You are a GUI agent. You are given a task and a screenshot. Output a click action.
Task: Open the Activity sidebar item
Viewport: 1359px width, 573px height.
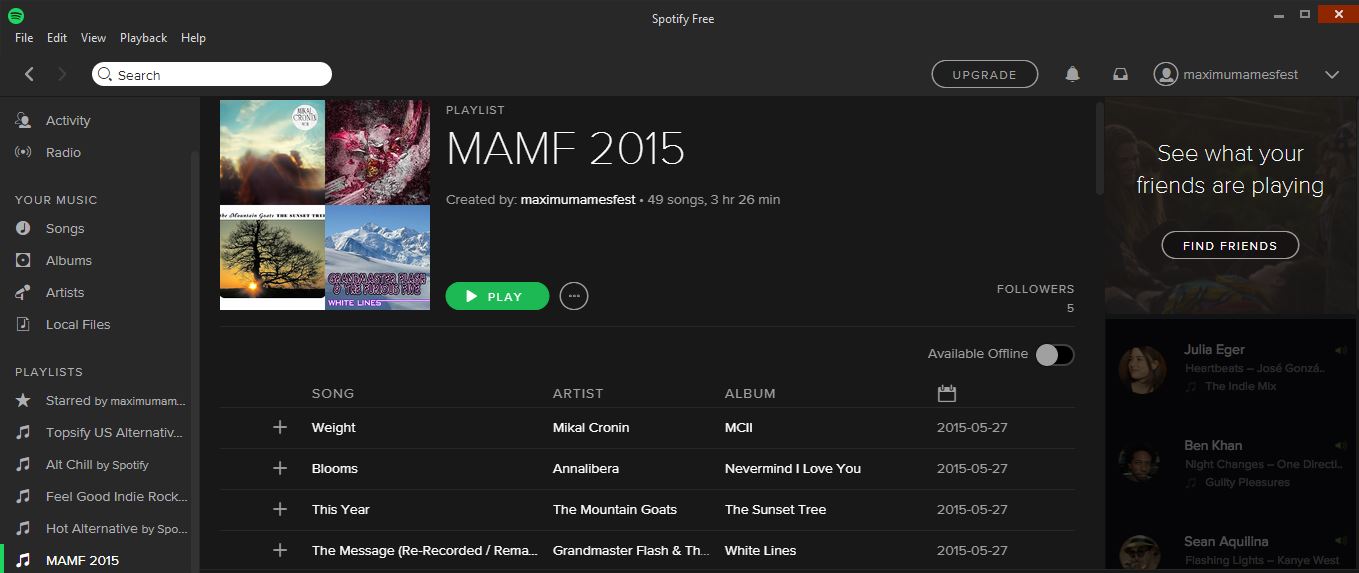pos(67,121)
